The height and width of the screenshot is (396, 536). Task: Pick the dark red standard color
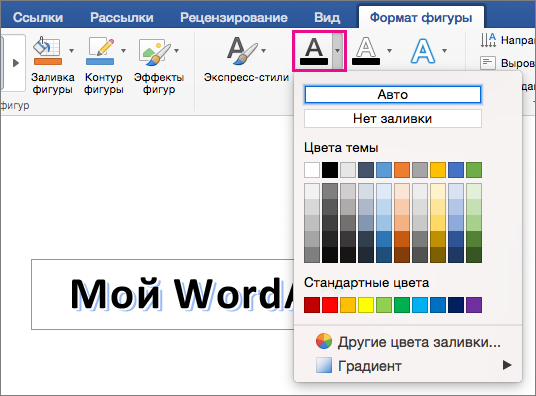[312, 305]
